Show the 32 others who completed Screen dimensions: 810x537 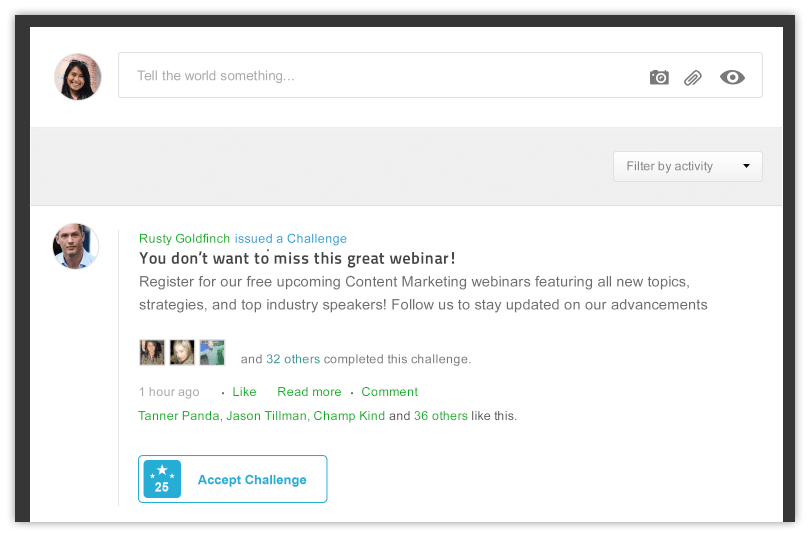tap(293, 359)
